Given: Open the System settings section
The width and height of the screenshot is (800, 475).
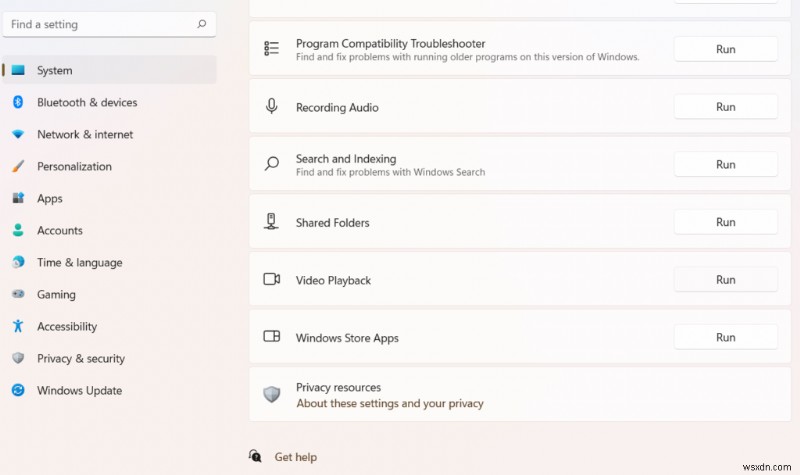Looking at the screenshot, I should [55, 70].
